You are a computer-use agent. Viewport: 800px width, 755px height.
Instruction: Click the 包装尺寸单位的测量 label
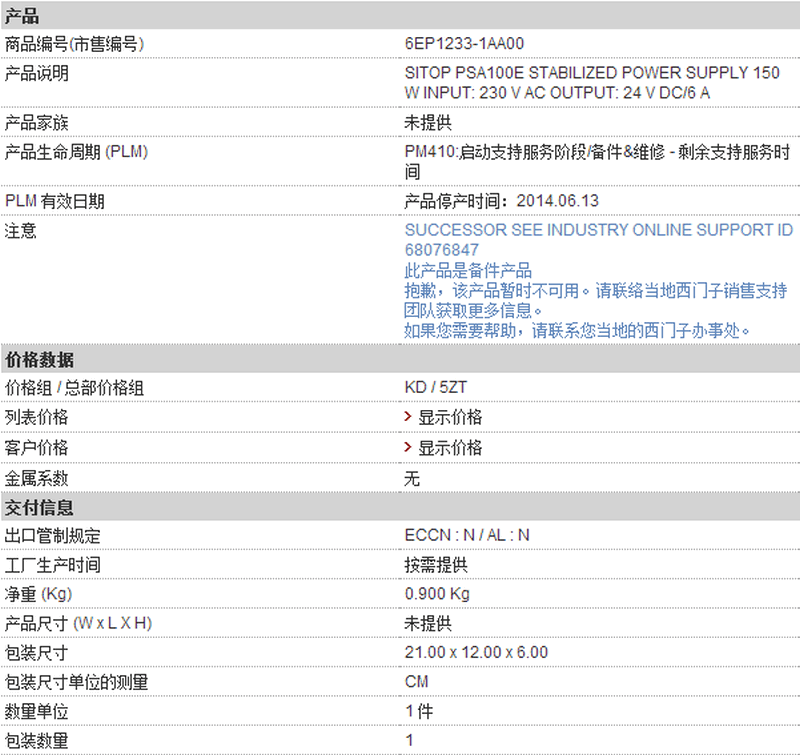pos(77,682)
